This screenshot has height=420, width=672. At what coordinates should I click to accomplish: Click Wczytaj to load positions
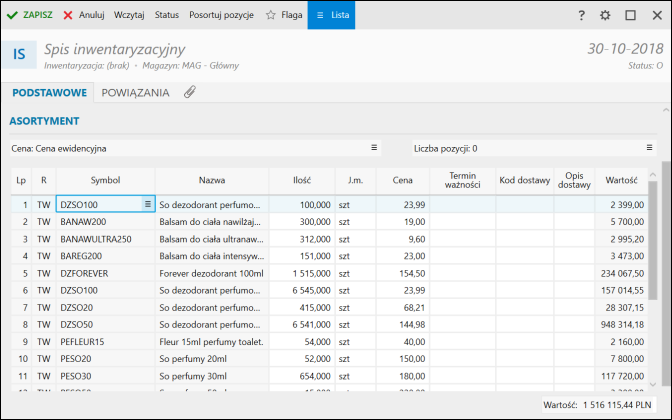pos(129,15)
